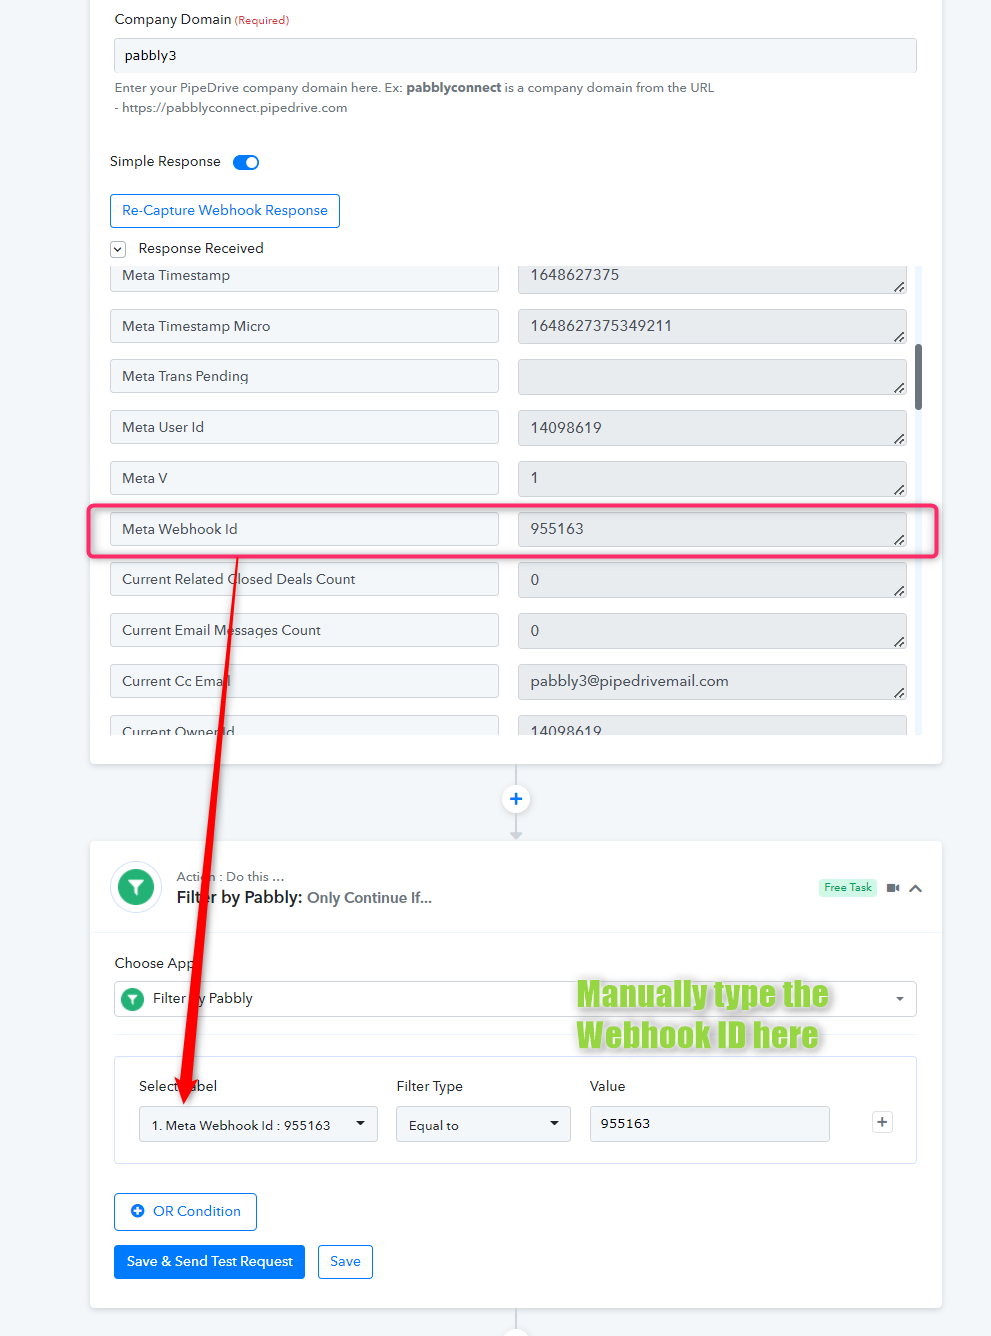Open the Select Label Meta Webhook Id dropdown

pos(258,1124)
